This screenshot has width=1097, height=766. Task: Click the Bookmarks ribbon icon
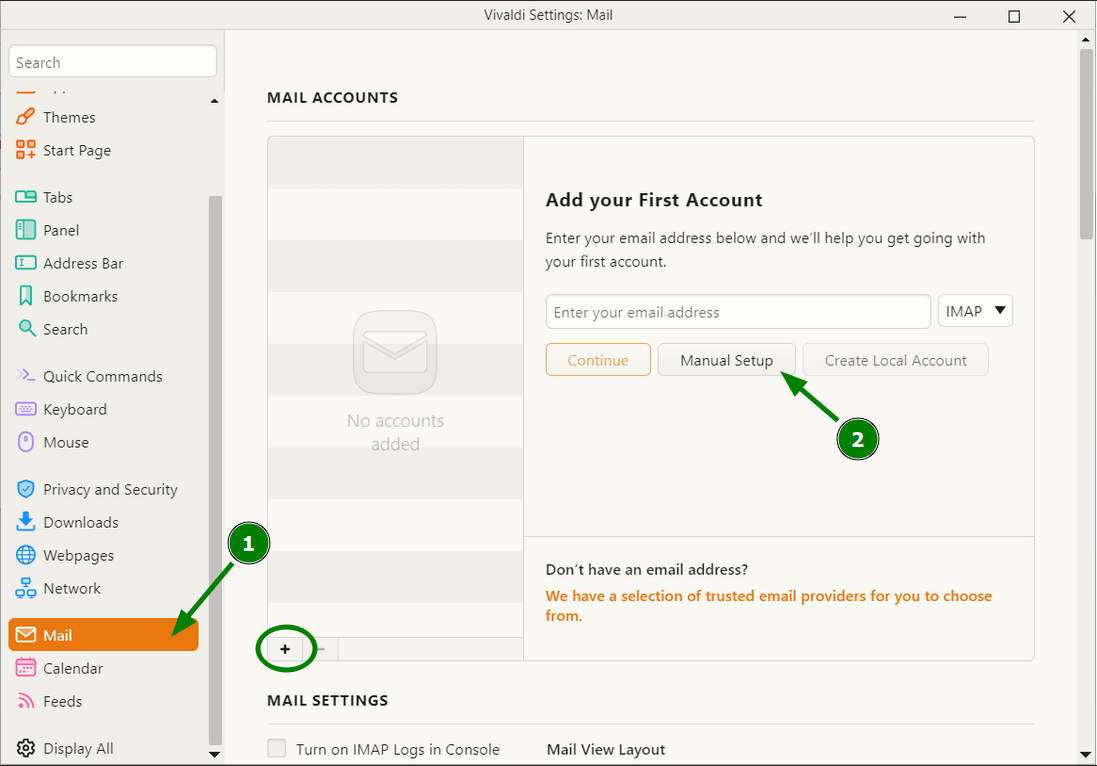point(25,296)
